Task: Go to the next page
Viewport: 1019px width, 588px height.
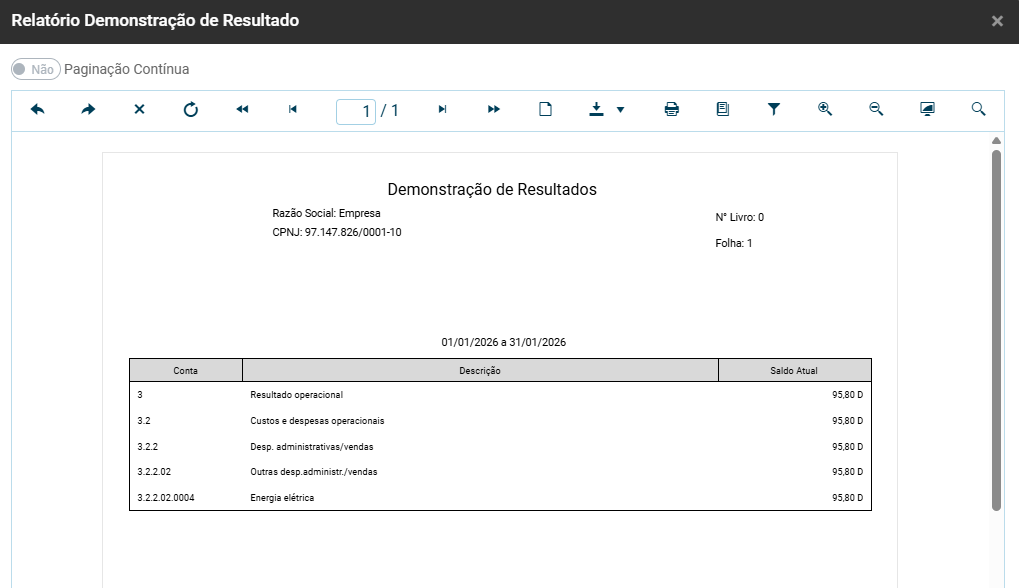Action: [443, 109]
